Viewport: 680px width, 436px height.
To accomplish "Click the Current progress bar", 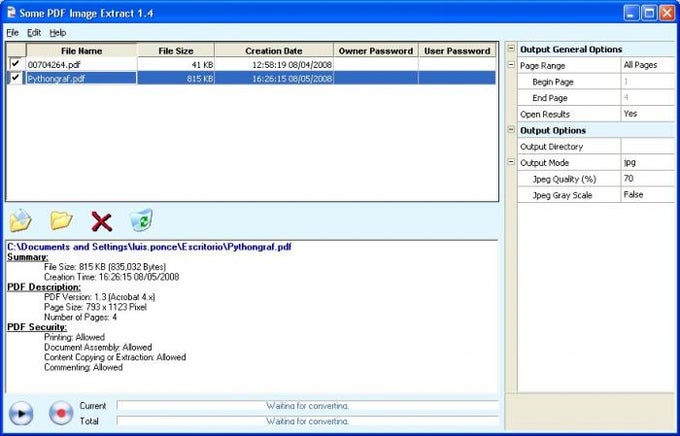I will (307, 406).
